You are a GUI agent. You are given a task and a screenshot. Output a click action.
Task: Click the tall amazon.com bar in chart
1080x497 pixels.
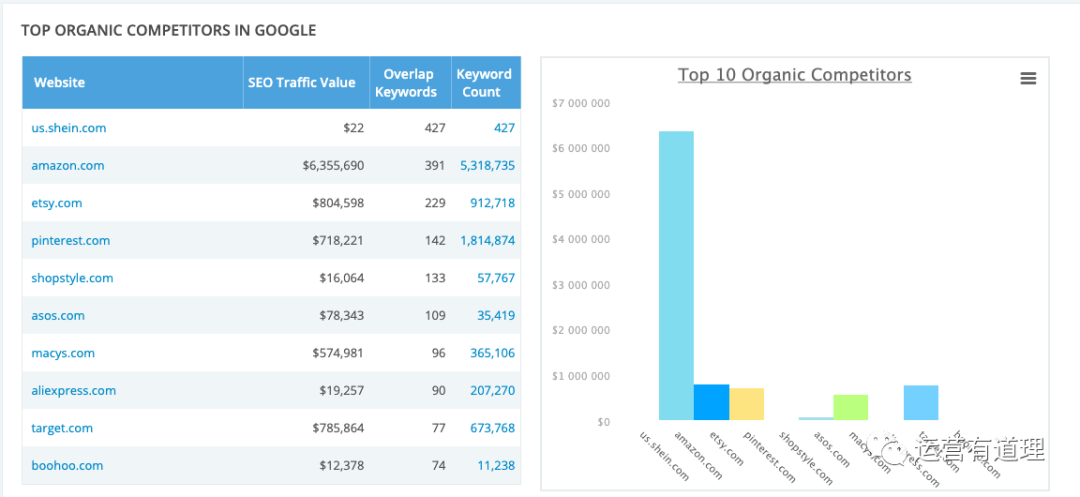676,275
